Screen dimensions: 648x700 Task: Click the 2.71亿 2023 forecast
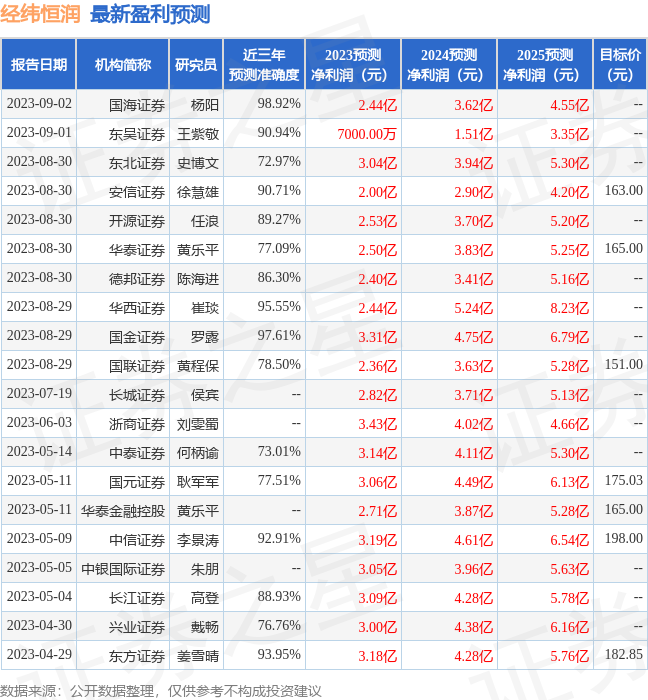pos(378,512)
